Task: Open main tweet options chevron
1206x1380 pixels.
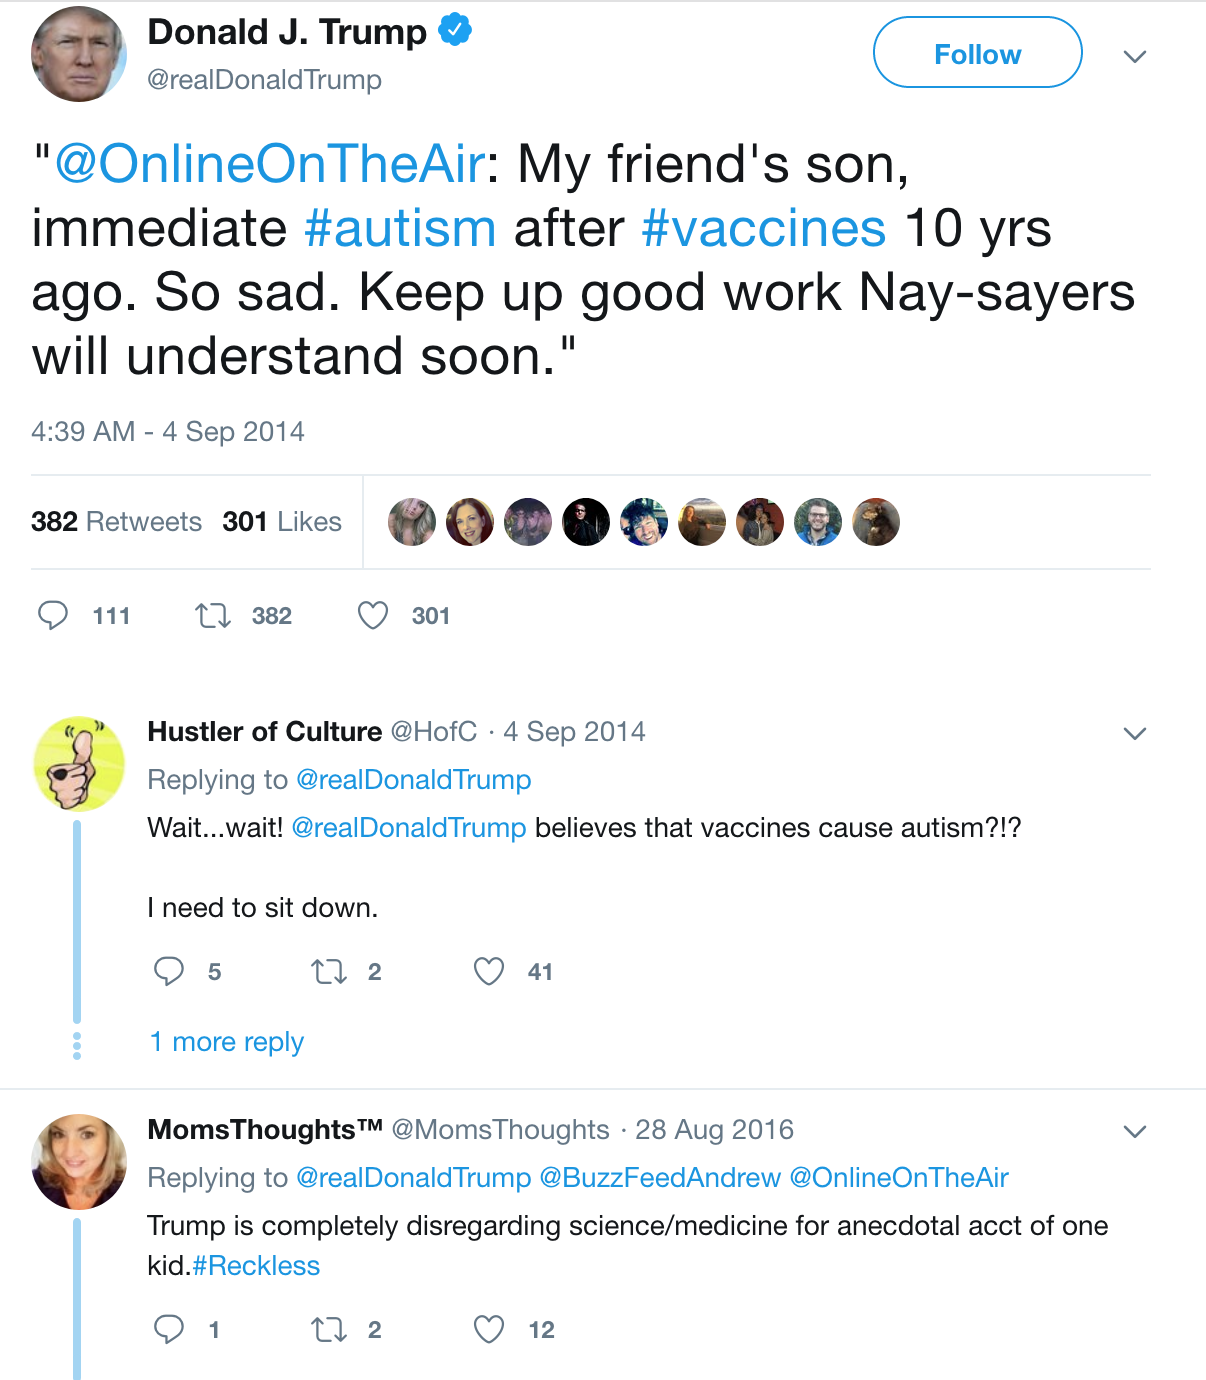Action: coord(1134,56)
